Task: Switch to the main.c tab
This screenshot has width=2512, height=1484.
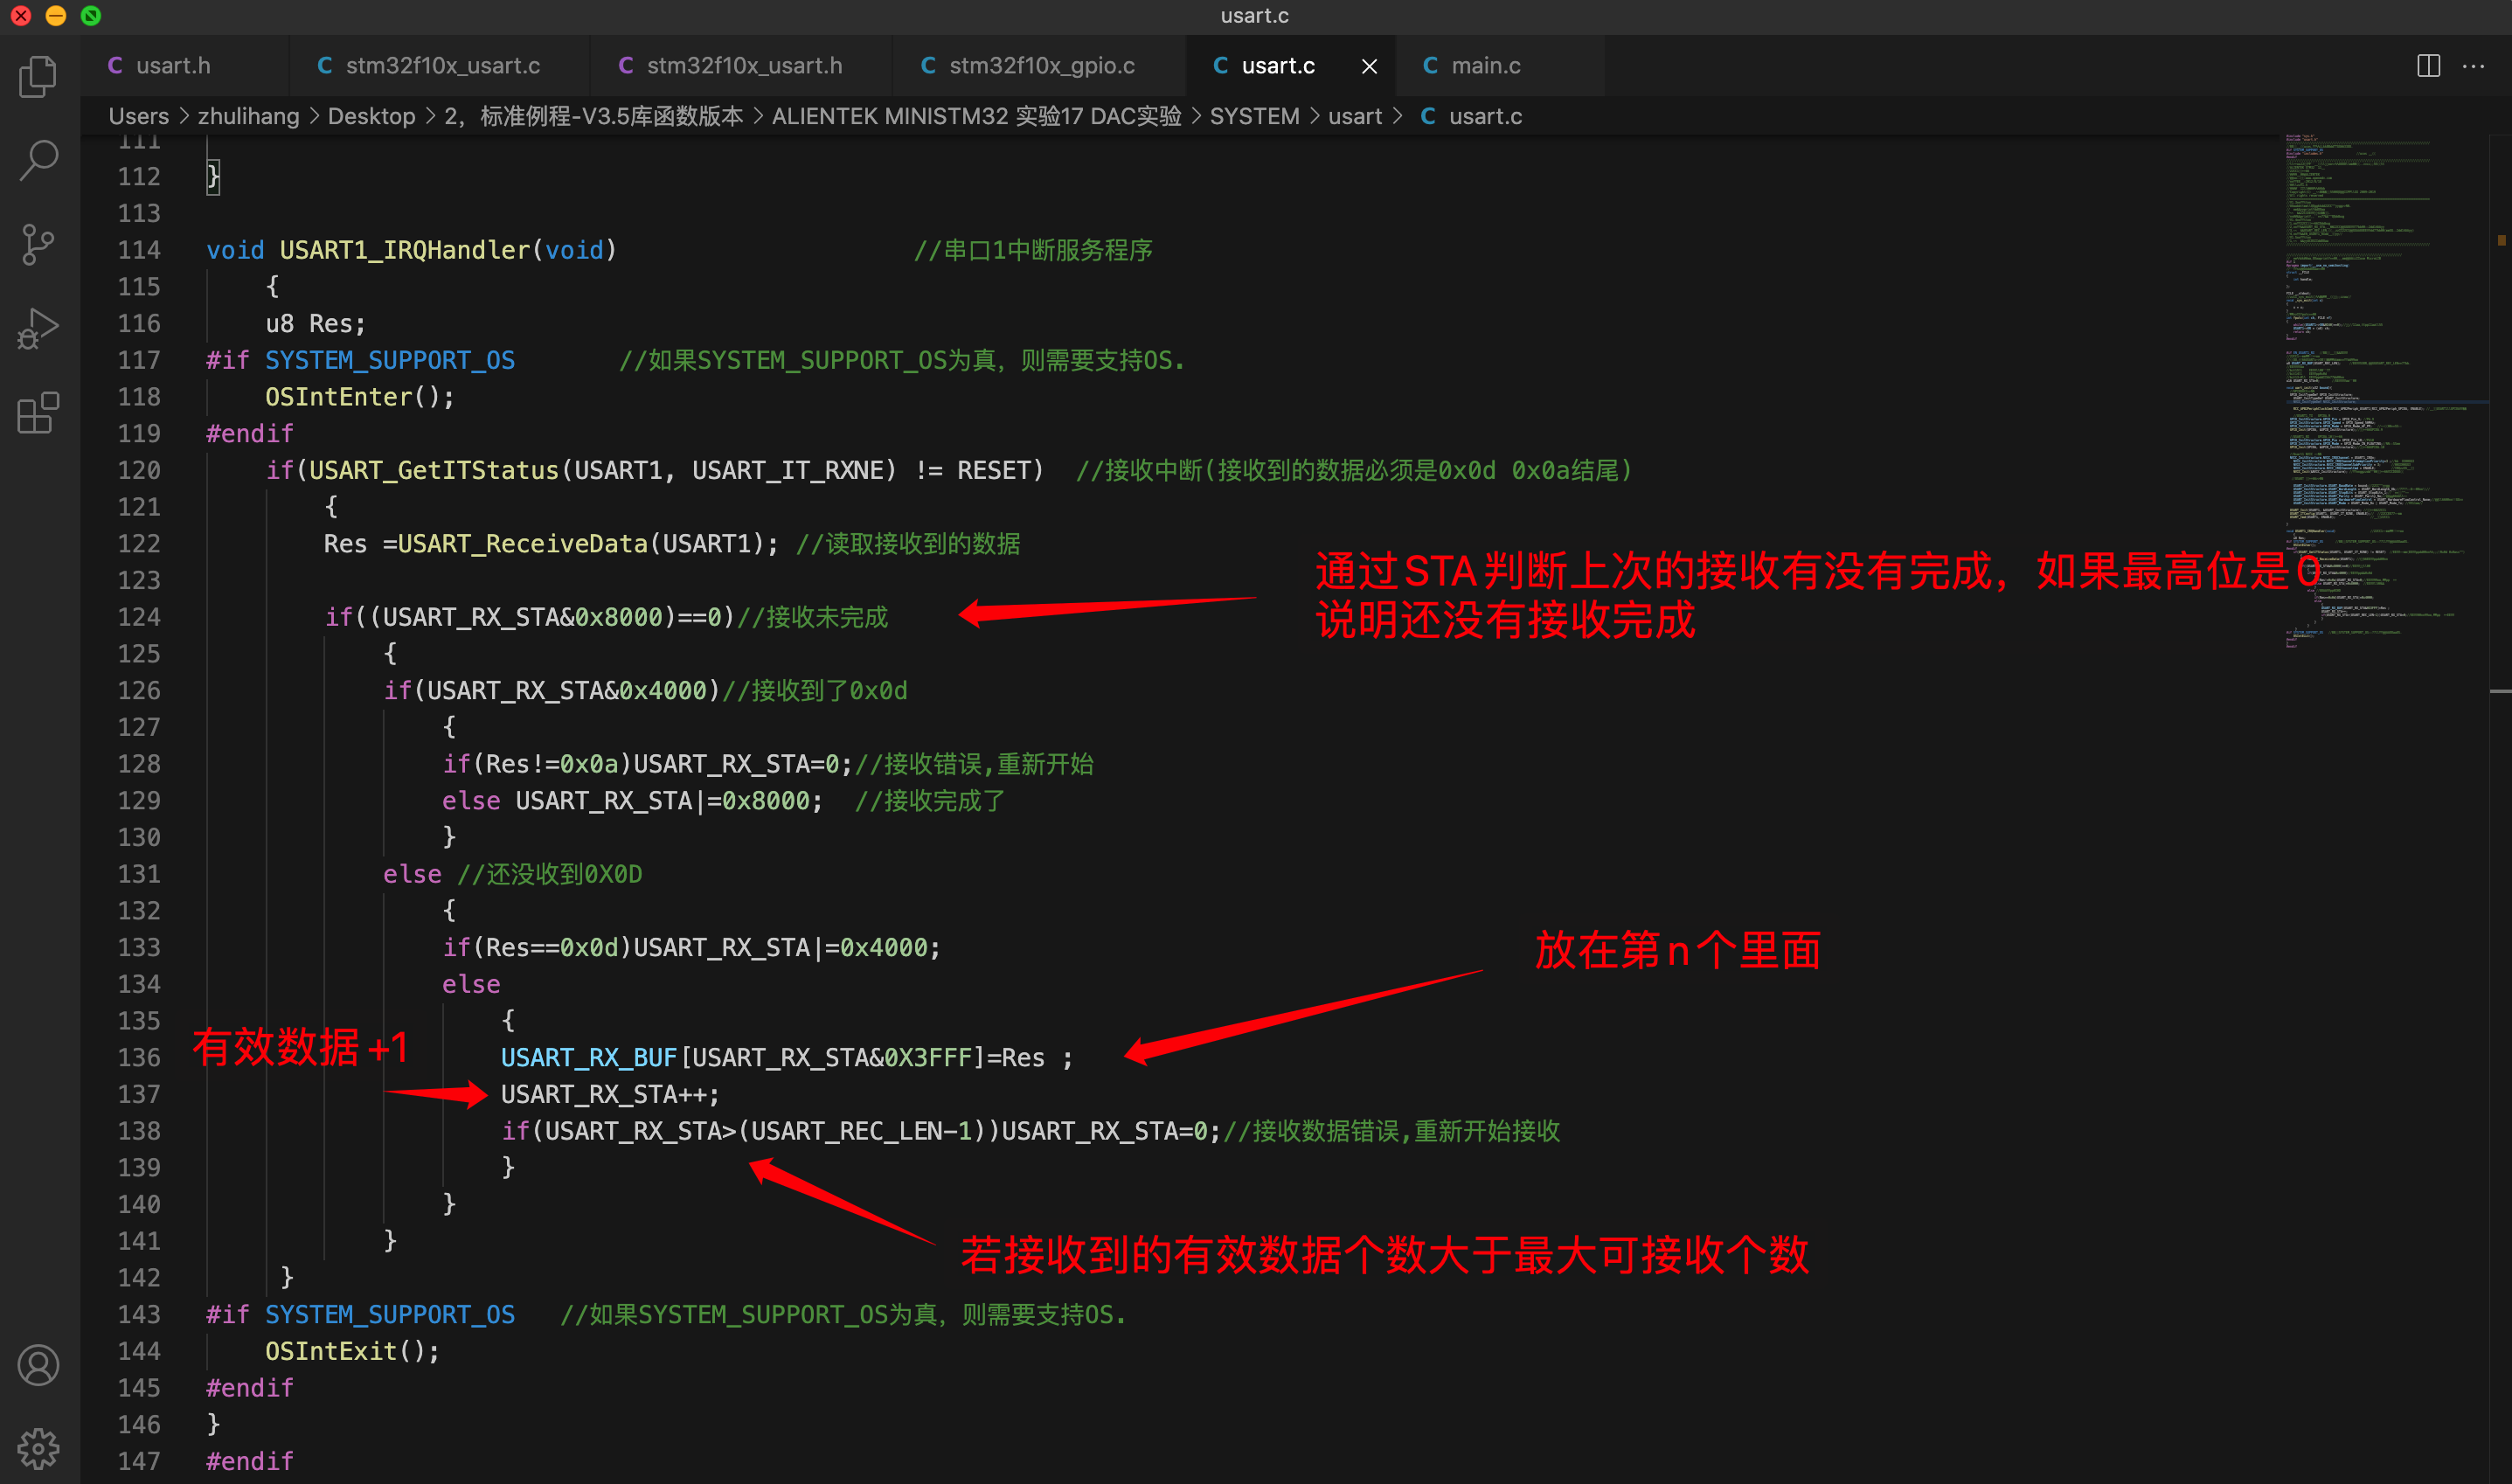Action: (1500, 66)
